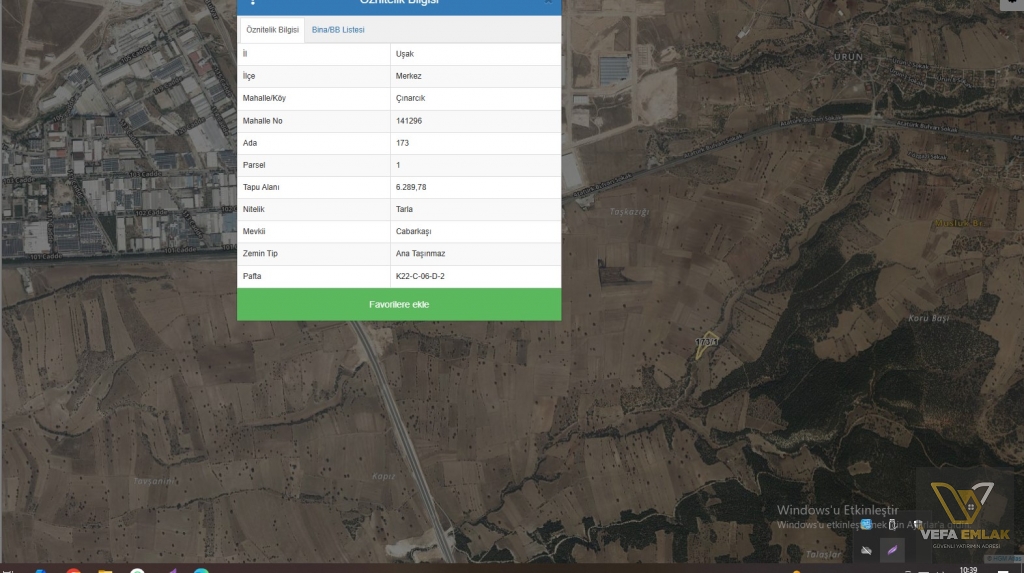Image resolution: width=1024 pixels, height=573 pixels.
Task: Click the 'Koru Başı' map label
Action: point(929,319)
